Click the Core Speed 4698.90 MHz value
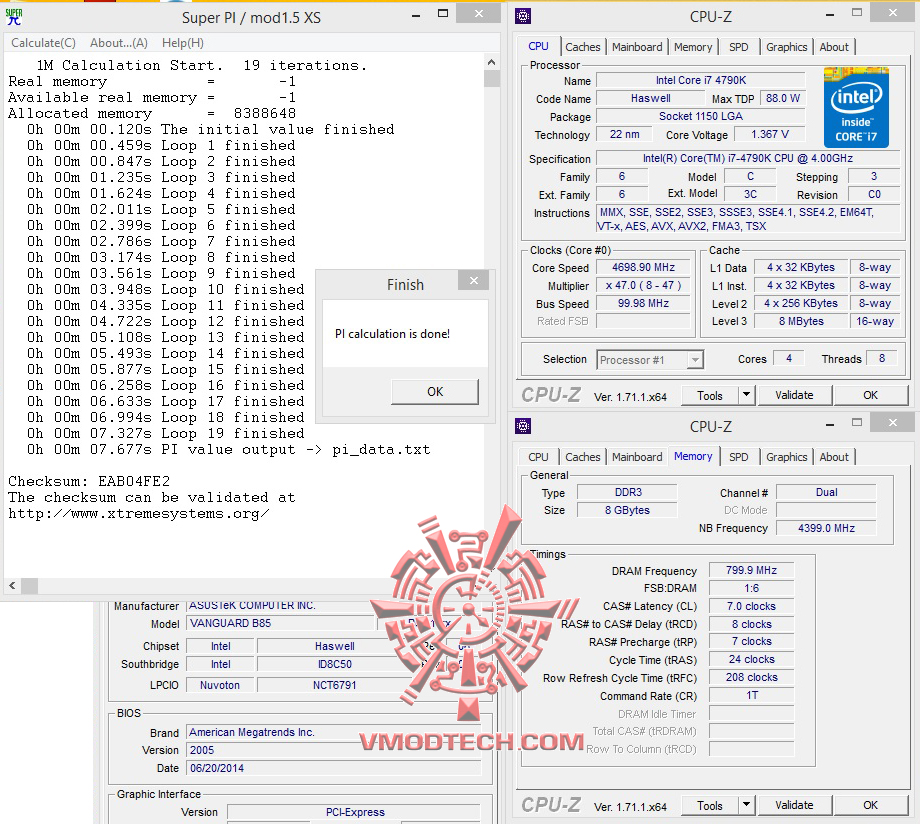 pos(643,268)
